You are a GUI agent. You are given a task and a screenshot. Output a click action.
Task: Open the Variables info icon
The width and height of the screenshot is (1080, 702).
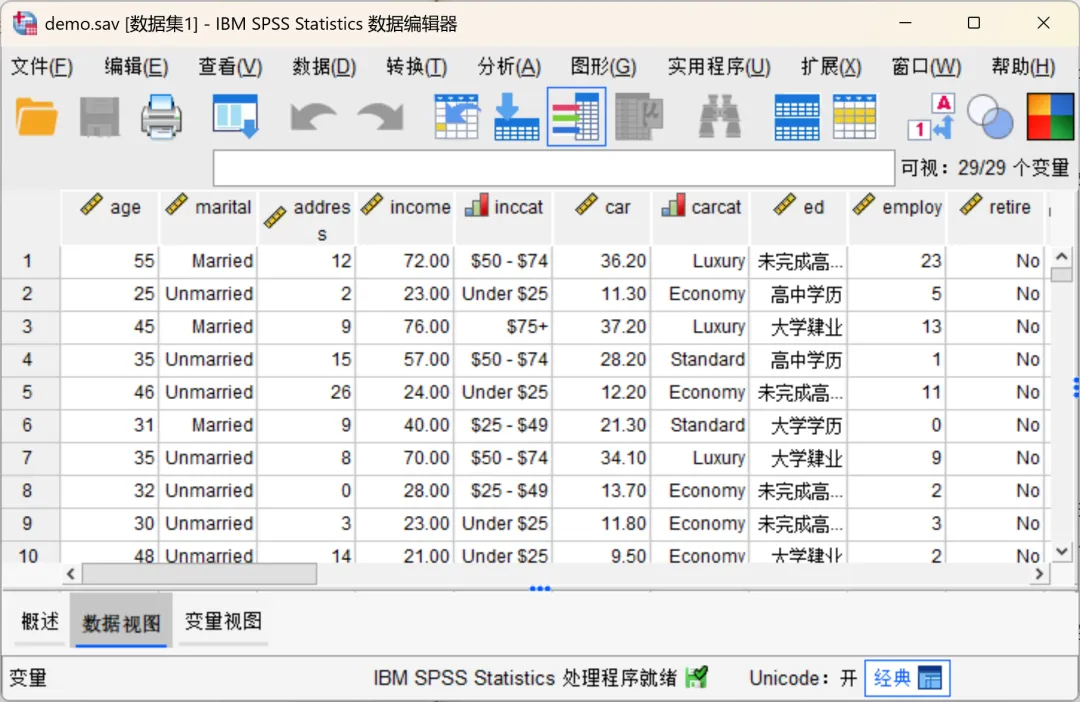[x=577, y=116]
